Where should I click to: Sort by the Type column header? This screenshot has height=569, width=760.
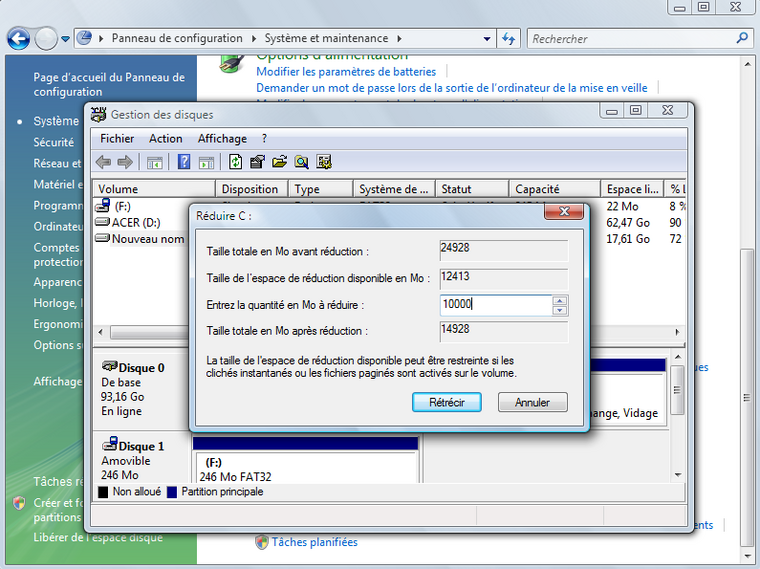tap(320, 189)
